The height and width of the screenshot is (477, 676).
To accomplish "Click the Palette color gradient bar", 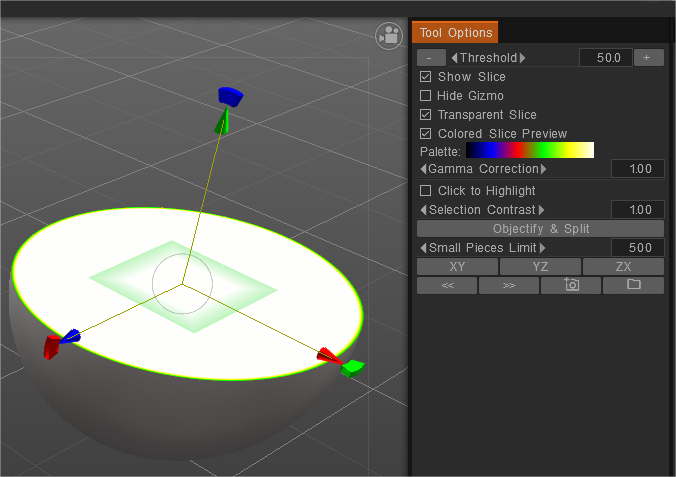I will [530, 151].
